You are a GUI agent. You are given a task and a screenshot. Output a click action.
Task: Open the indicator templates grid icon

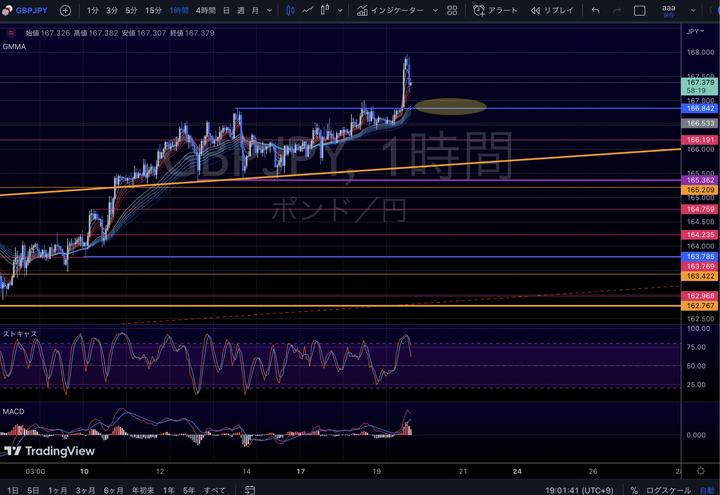pos(453,10)
